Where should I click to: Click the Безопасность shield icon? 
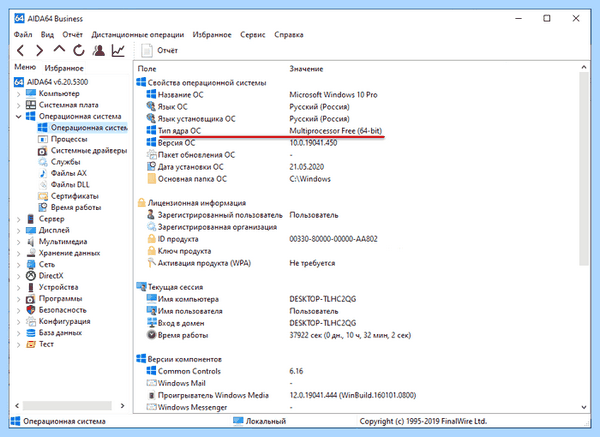pyautogui.click(x=31, y=310)
